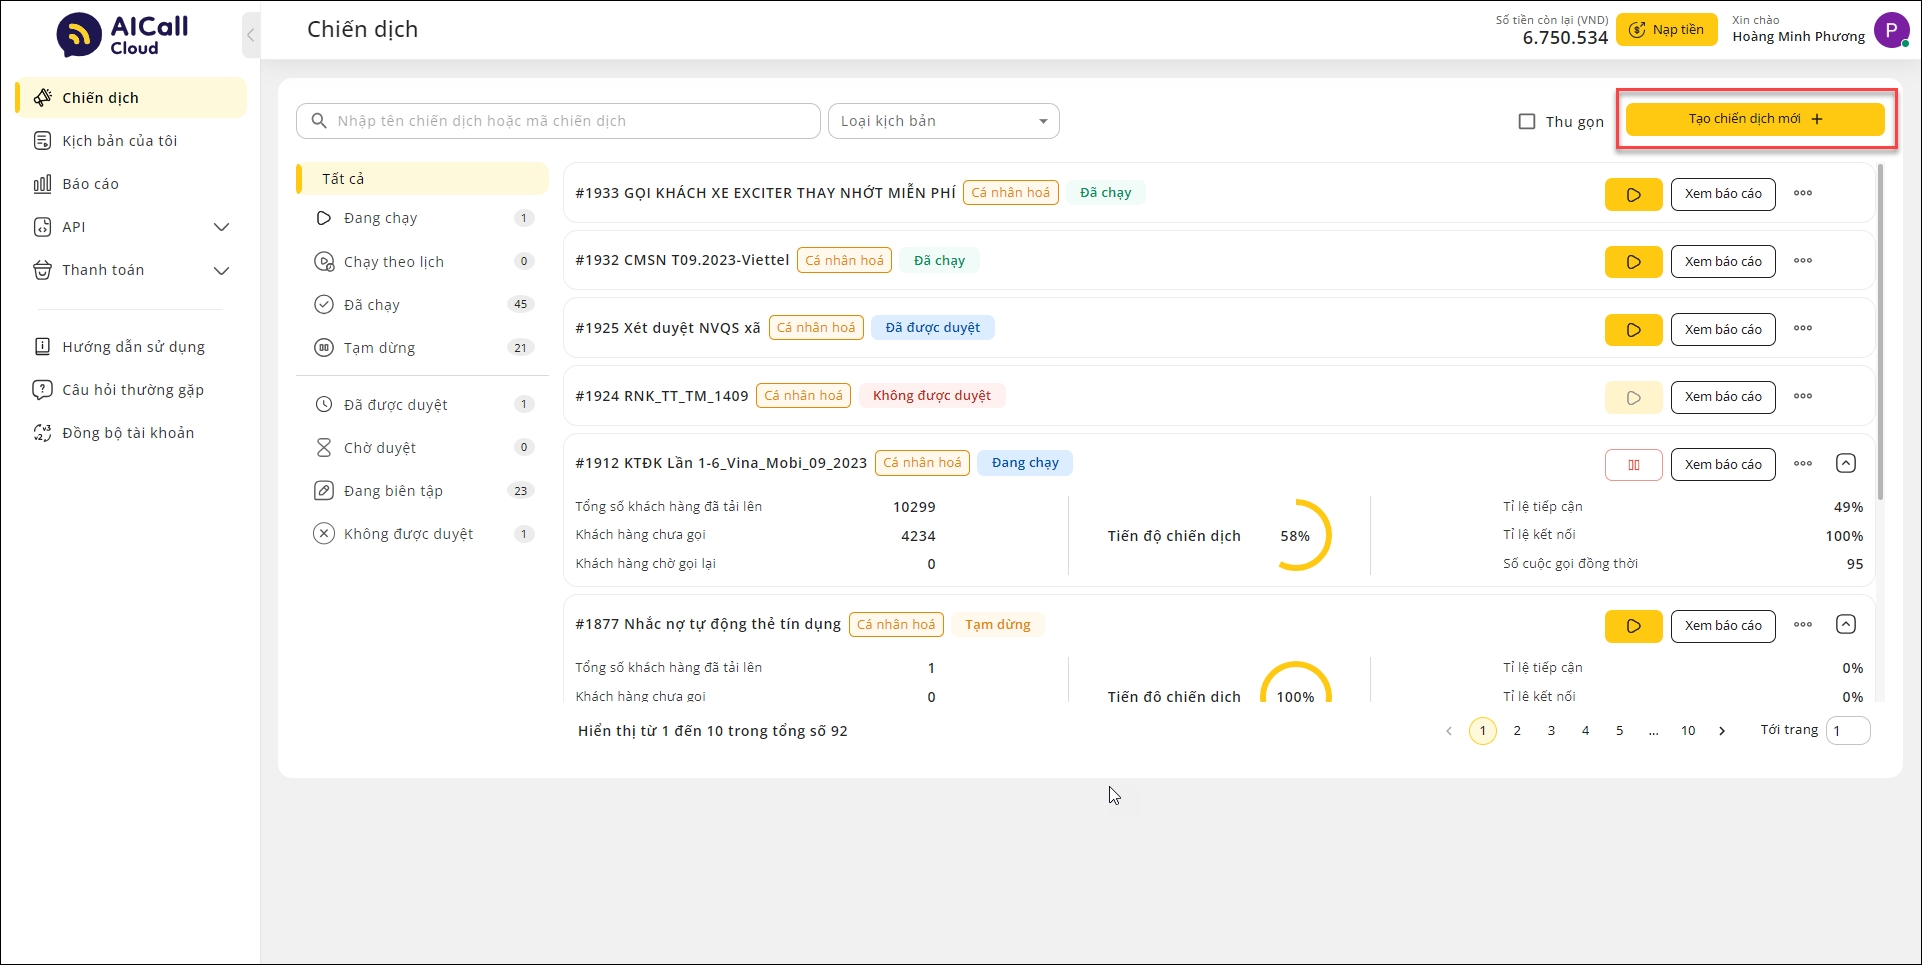Open the Loại kịch bản dropdown
Screen dimensions: 1922x965
click(x=943, y=121)
